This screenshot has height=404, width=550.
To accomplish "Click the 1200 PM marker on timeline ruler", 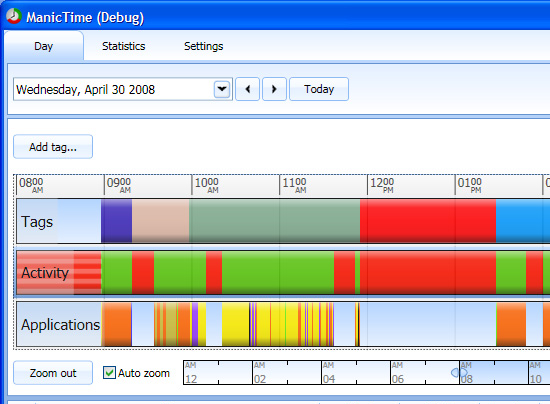I will coord(382,185).
